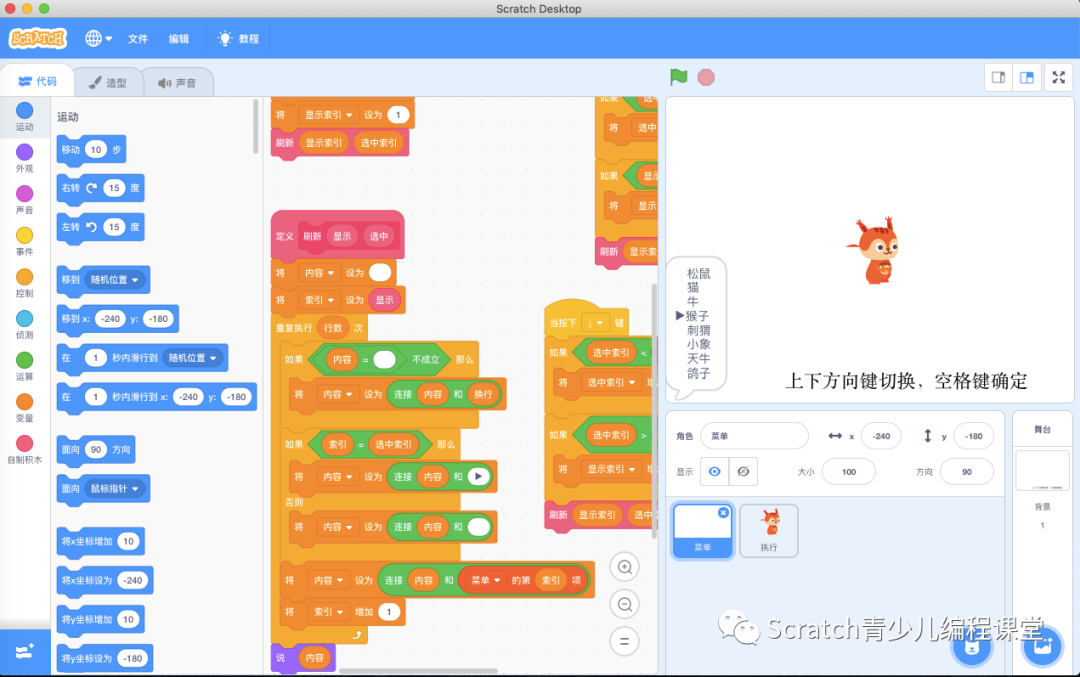
Task: Edit the sprite 大小 size value 100
Action: coord(848,471)
